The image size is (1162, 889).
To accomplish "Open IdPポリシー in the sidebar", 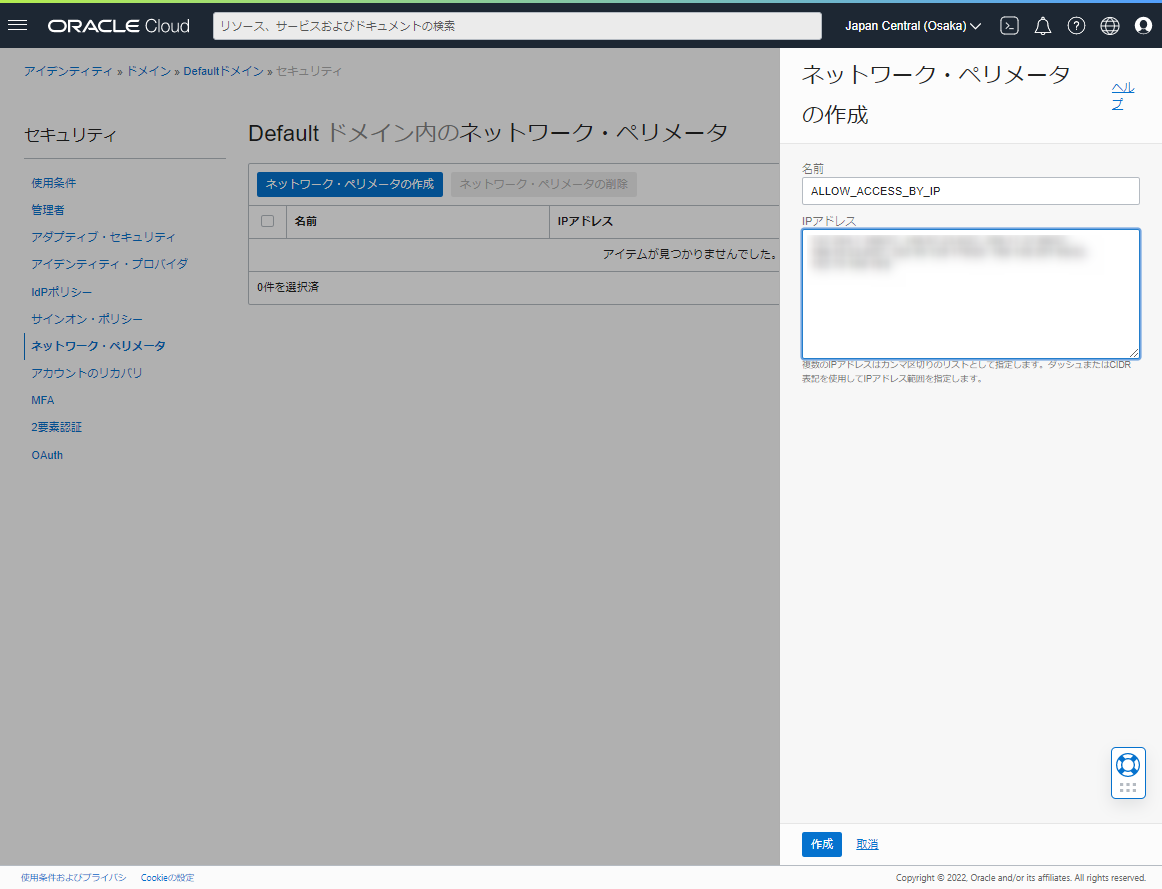I will point(62,292).
